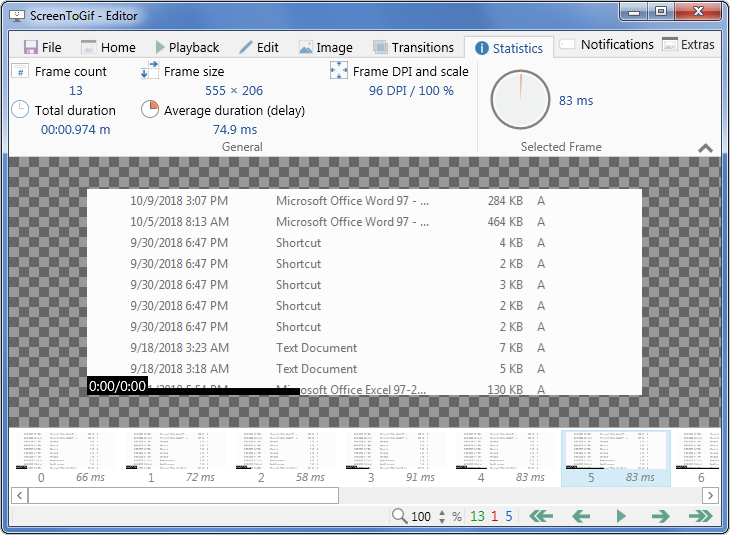This screenshot has width=730, height=535.
Task: Click the 9/18/2018 3:23 AM Text Document row
Action: click(x=364, y=348)
